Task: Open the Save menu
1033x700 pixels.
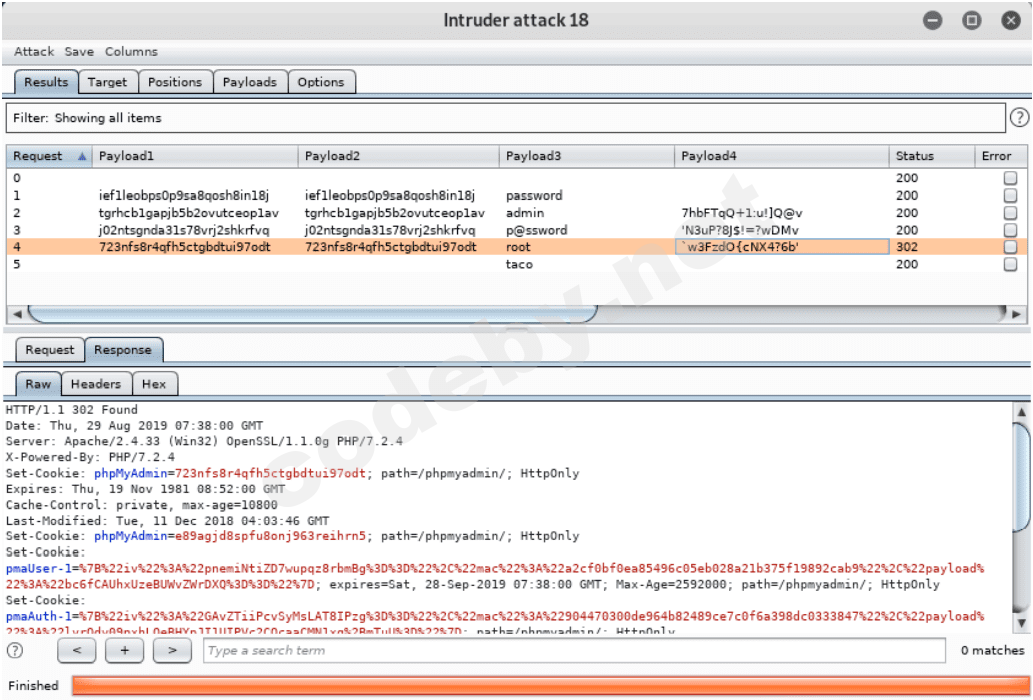Action: (x=79, y=51)
